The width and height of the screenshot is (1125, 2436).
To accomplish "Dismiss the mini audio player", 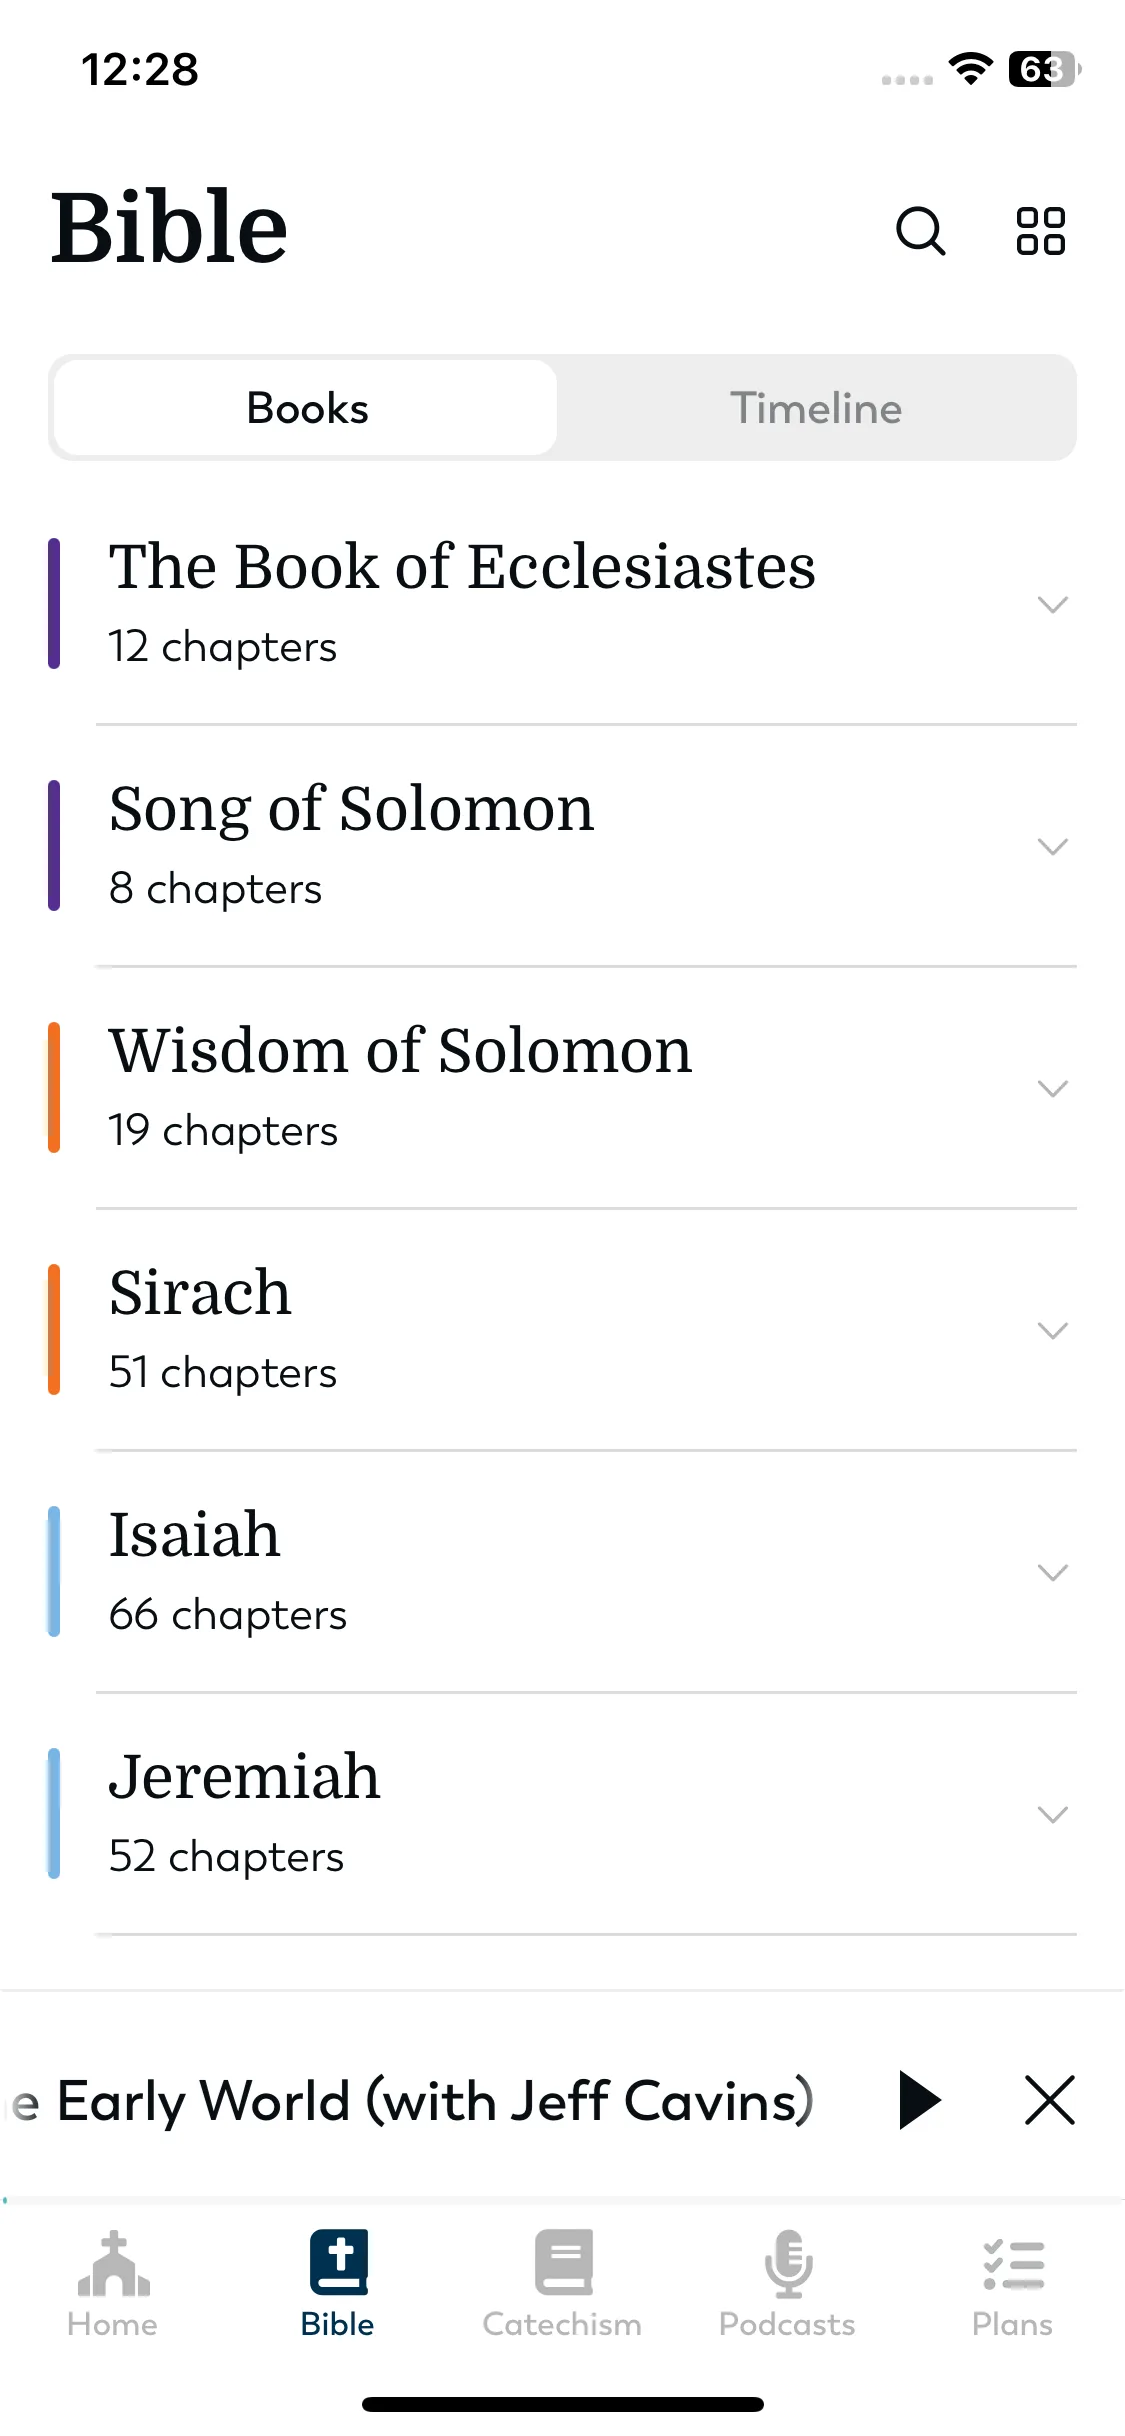I will tap(1050, 2100).
